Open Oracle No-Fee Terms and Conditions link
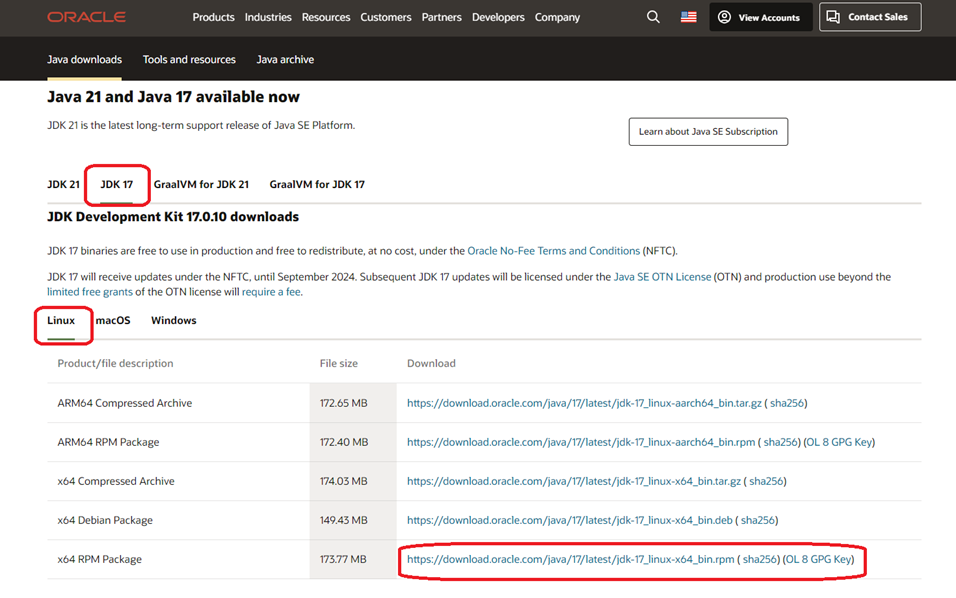This screenshot has height=598, width=956. tap(554, 251)
